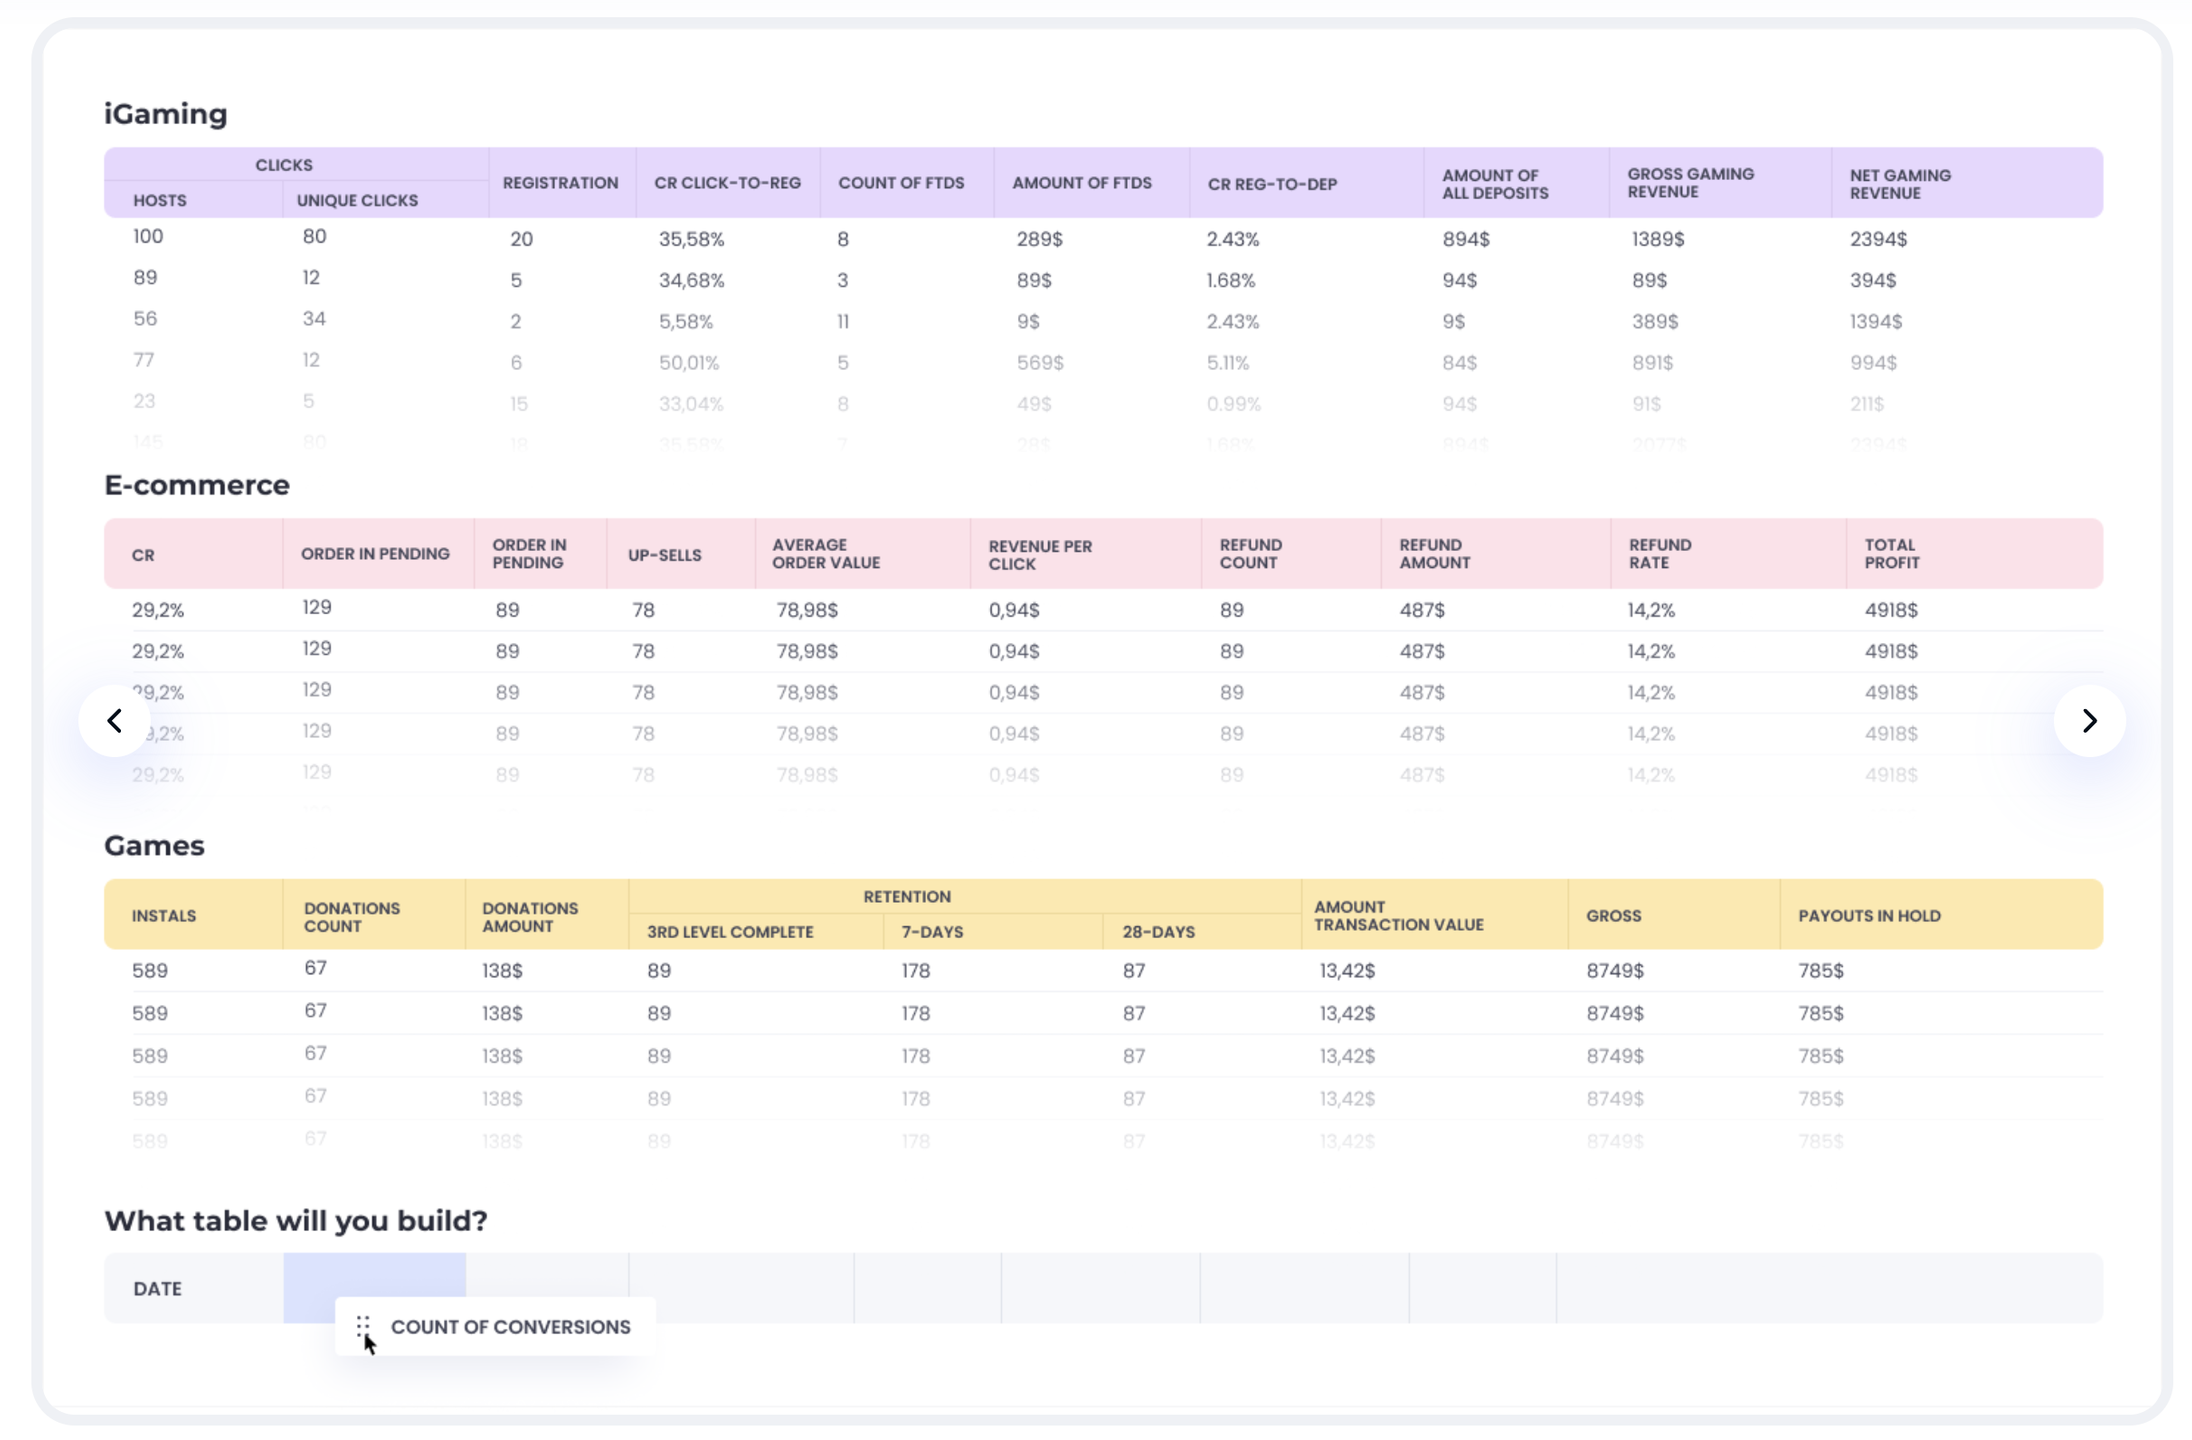
Task: Click the Gross Gaming Revenue header
Action: point(1690,183)
